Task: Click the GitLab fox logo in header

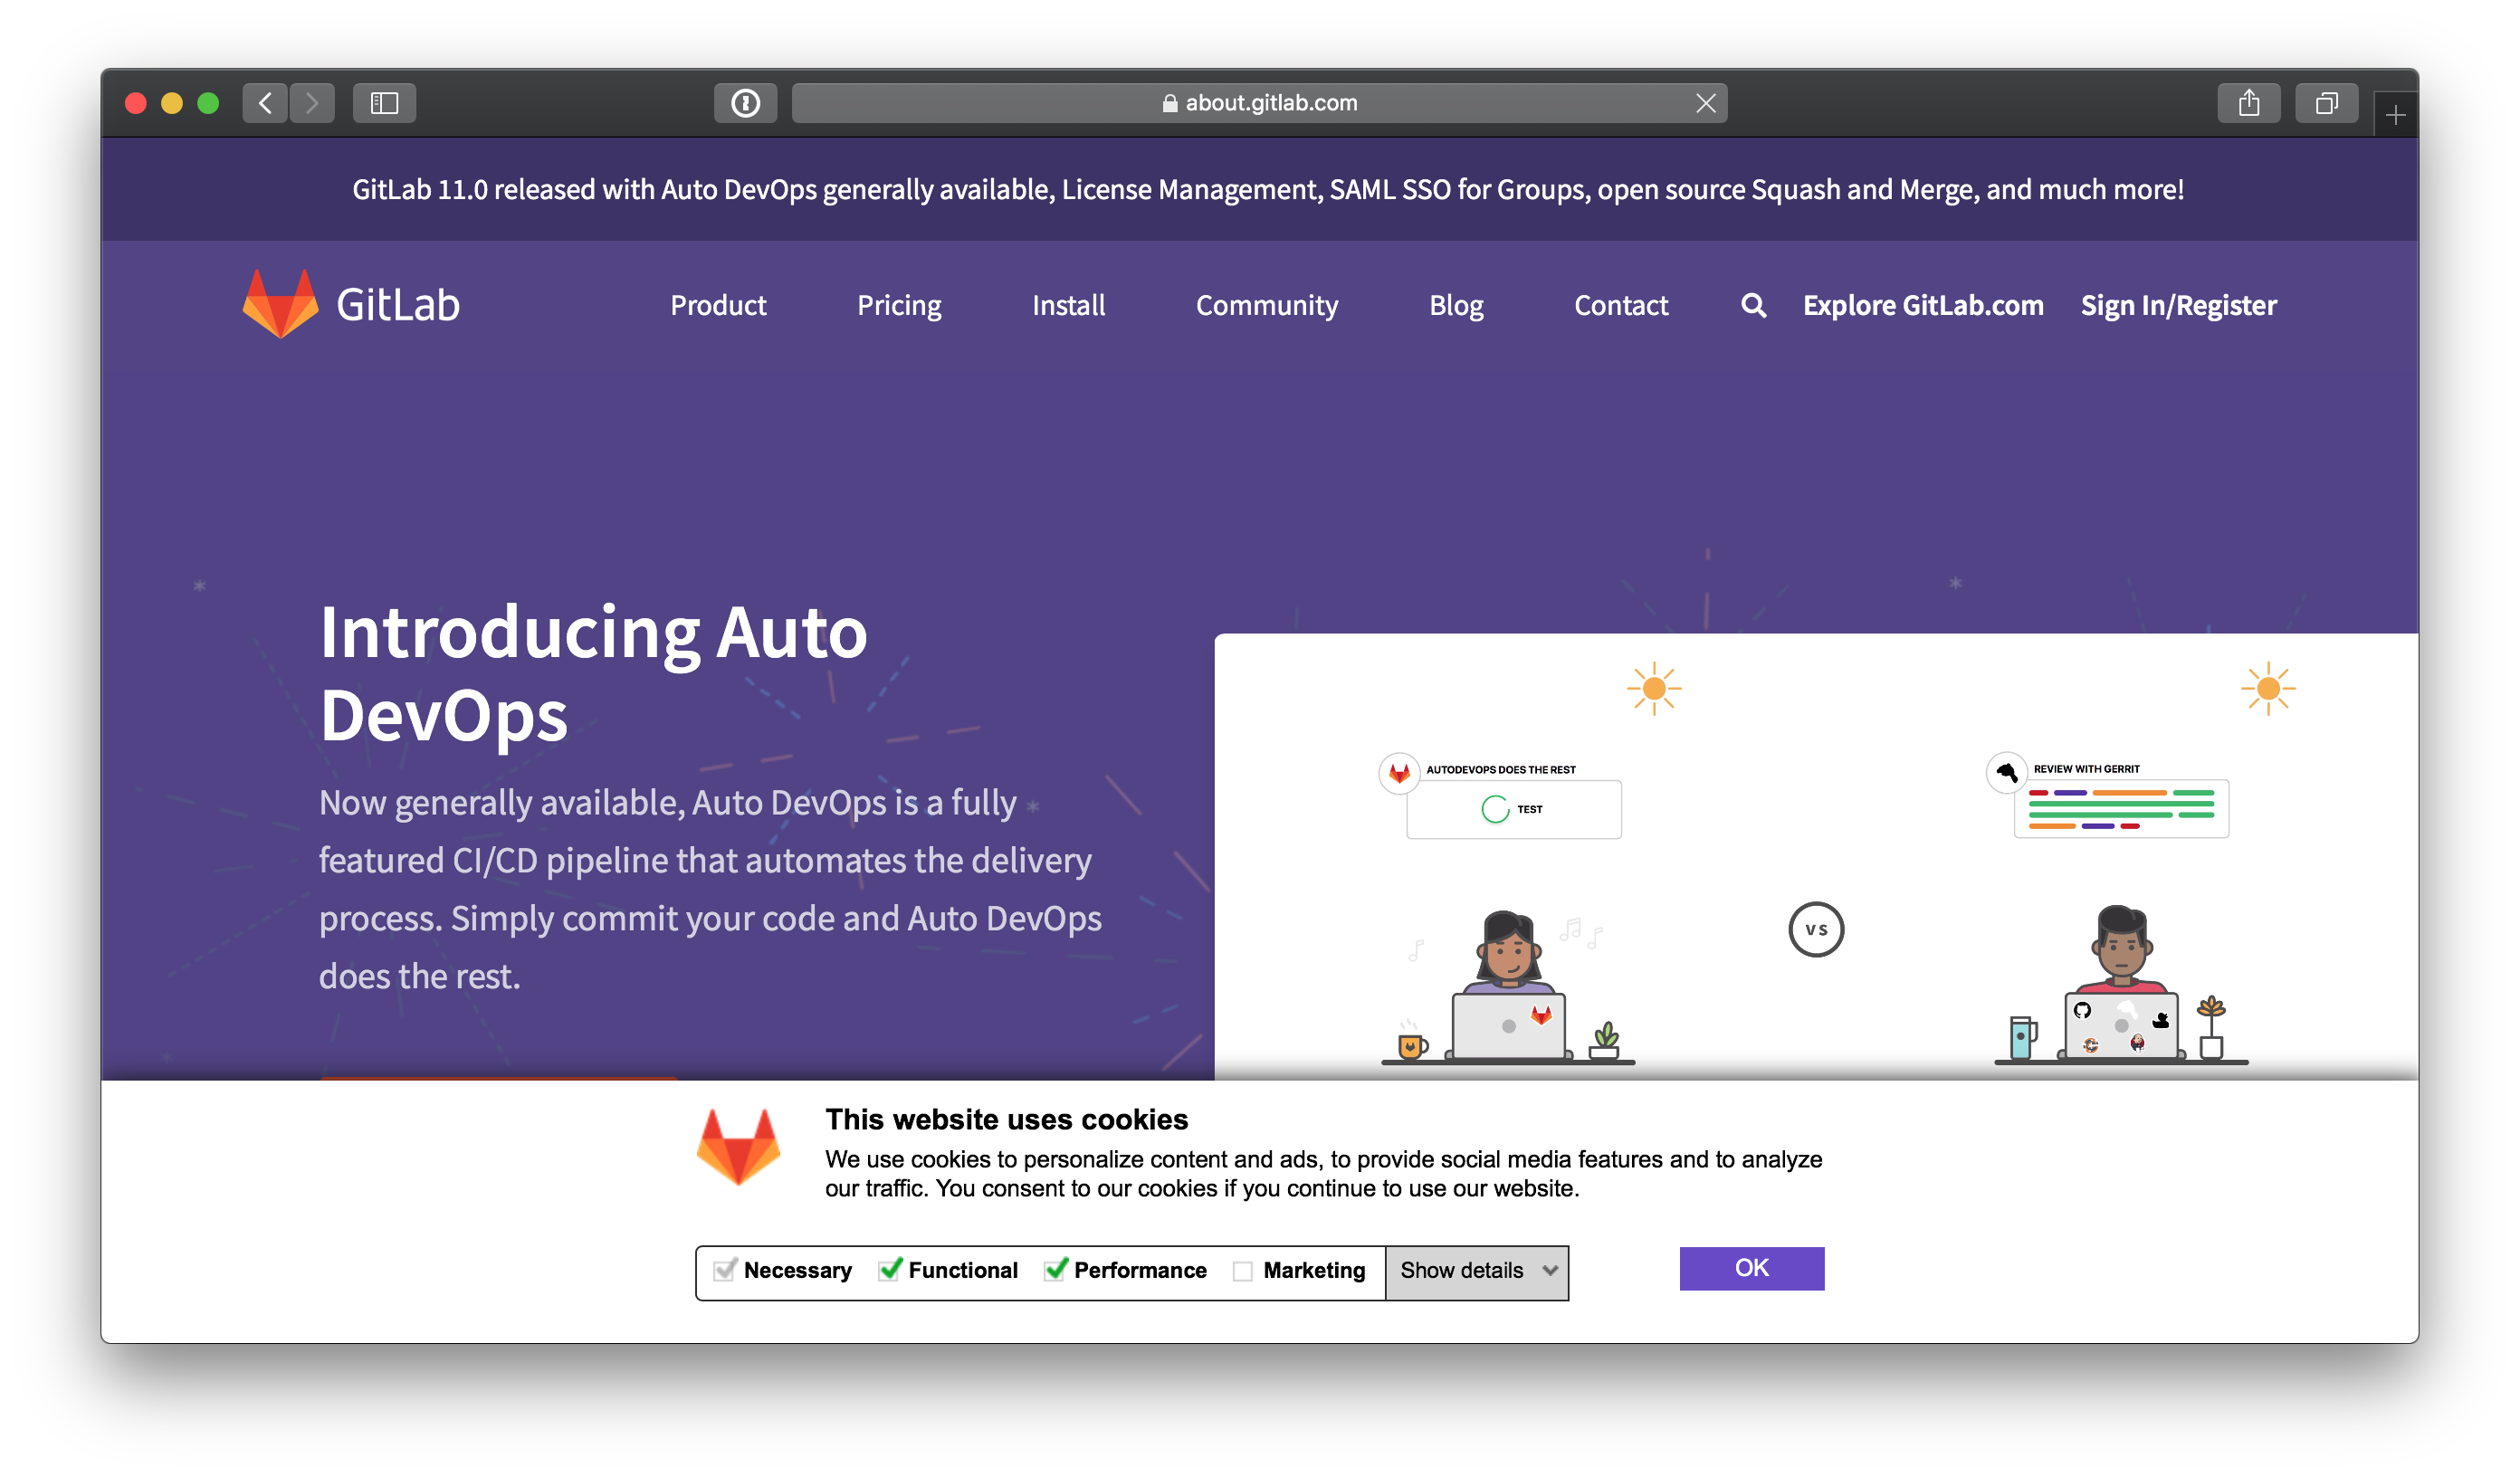Action: [280, 304]
